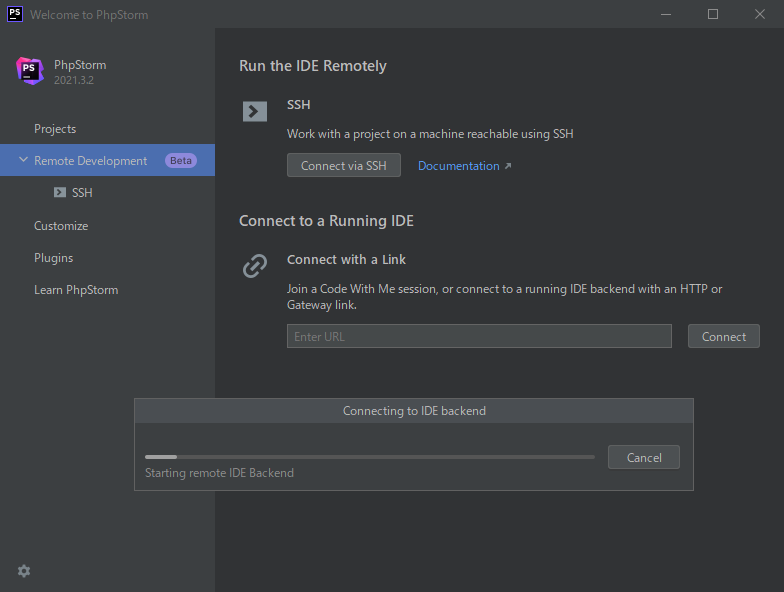This screenshot has height=592, width=784.
Task: Maximize the Welcome to PhpStorm window
Action: (x=713, y=14)
